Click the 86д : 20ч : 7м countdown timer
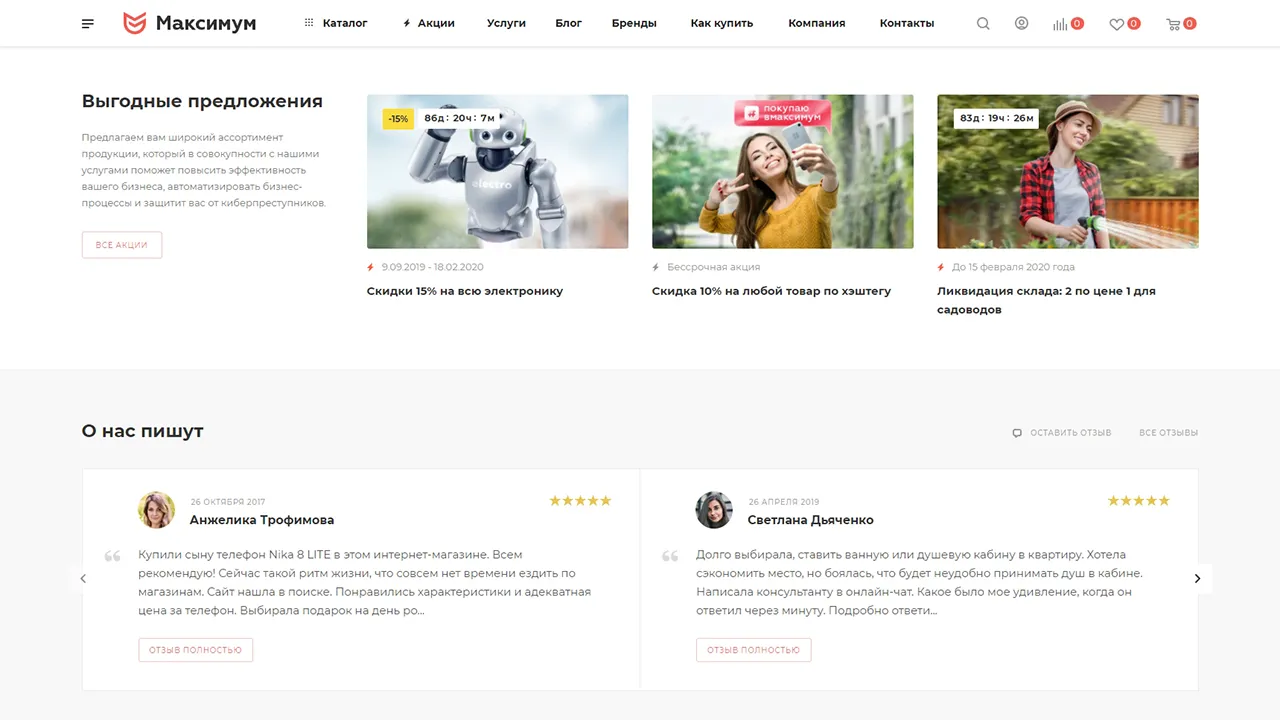This screenshot has width=1280, height=720. [x=459, y=118]
